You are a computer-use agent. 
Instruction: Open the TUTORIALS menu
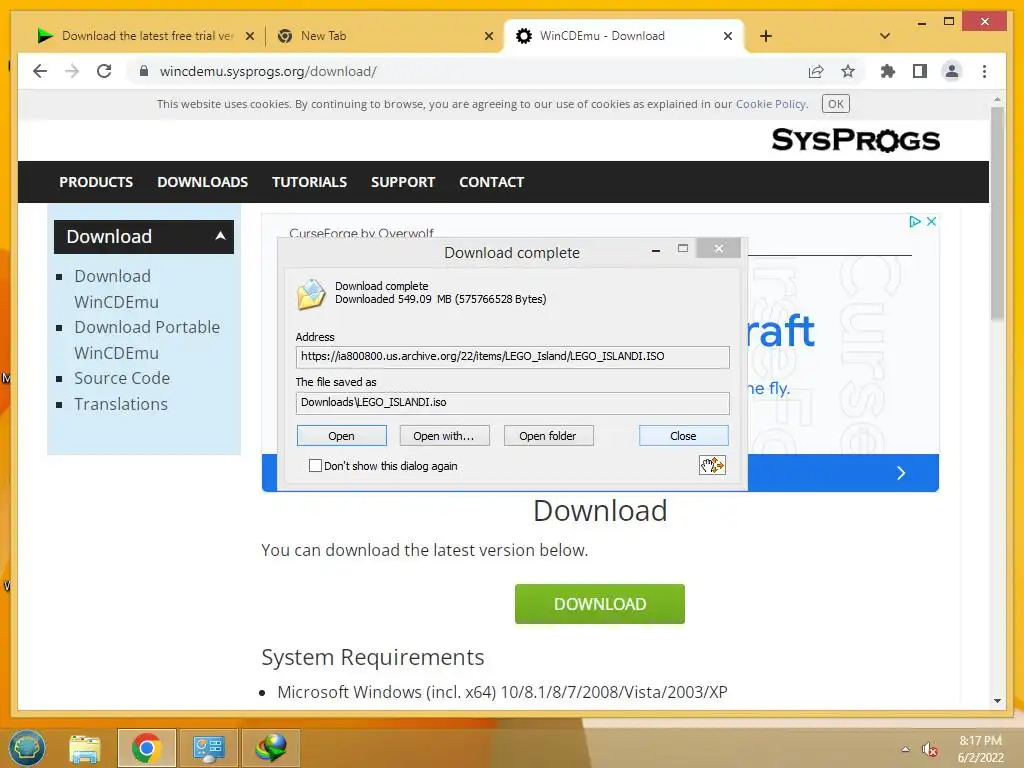coord(310,182)
